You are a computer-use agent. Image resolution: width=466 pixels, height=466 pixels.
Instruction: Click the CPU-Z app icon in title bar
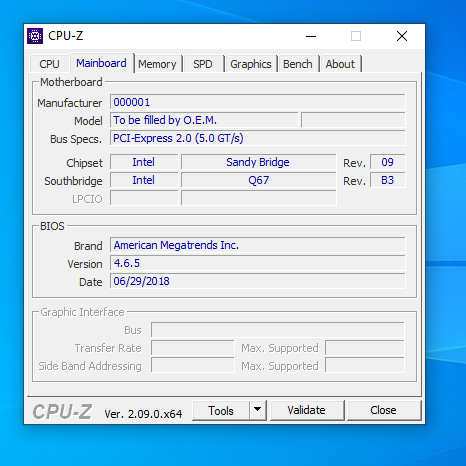[35, 36]
